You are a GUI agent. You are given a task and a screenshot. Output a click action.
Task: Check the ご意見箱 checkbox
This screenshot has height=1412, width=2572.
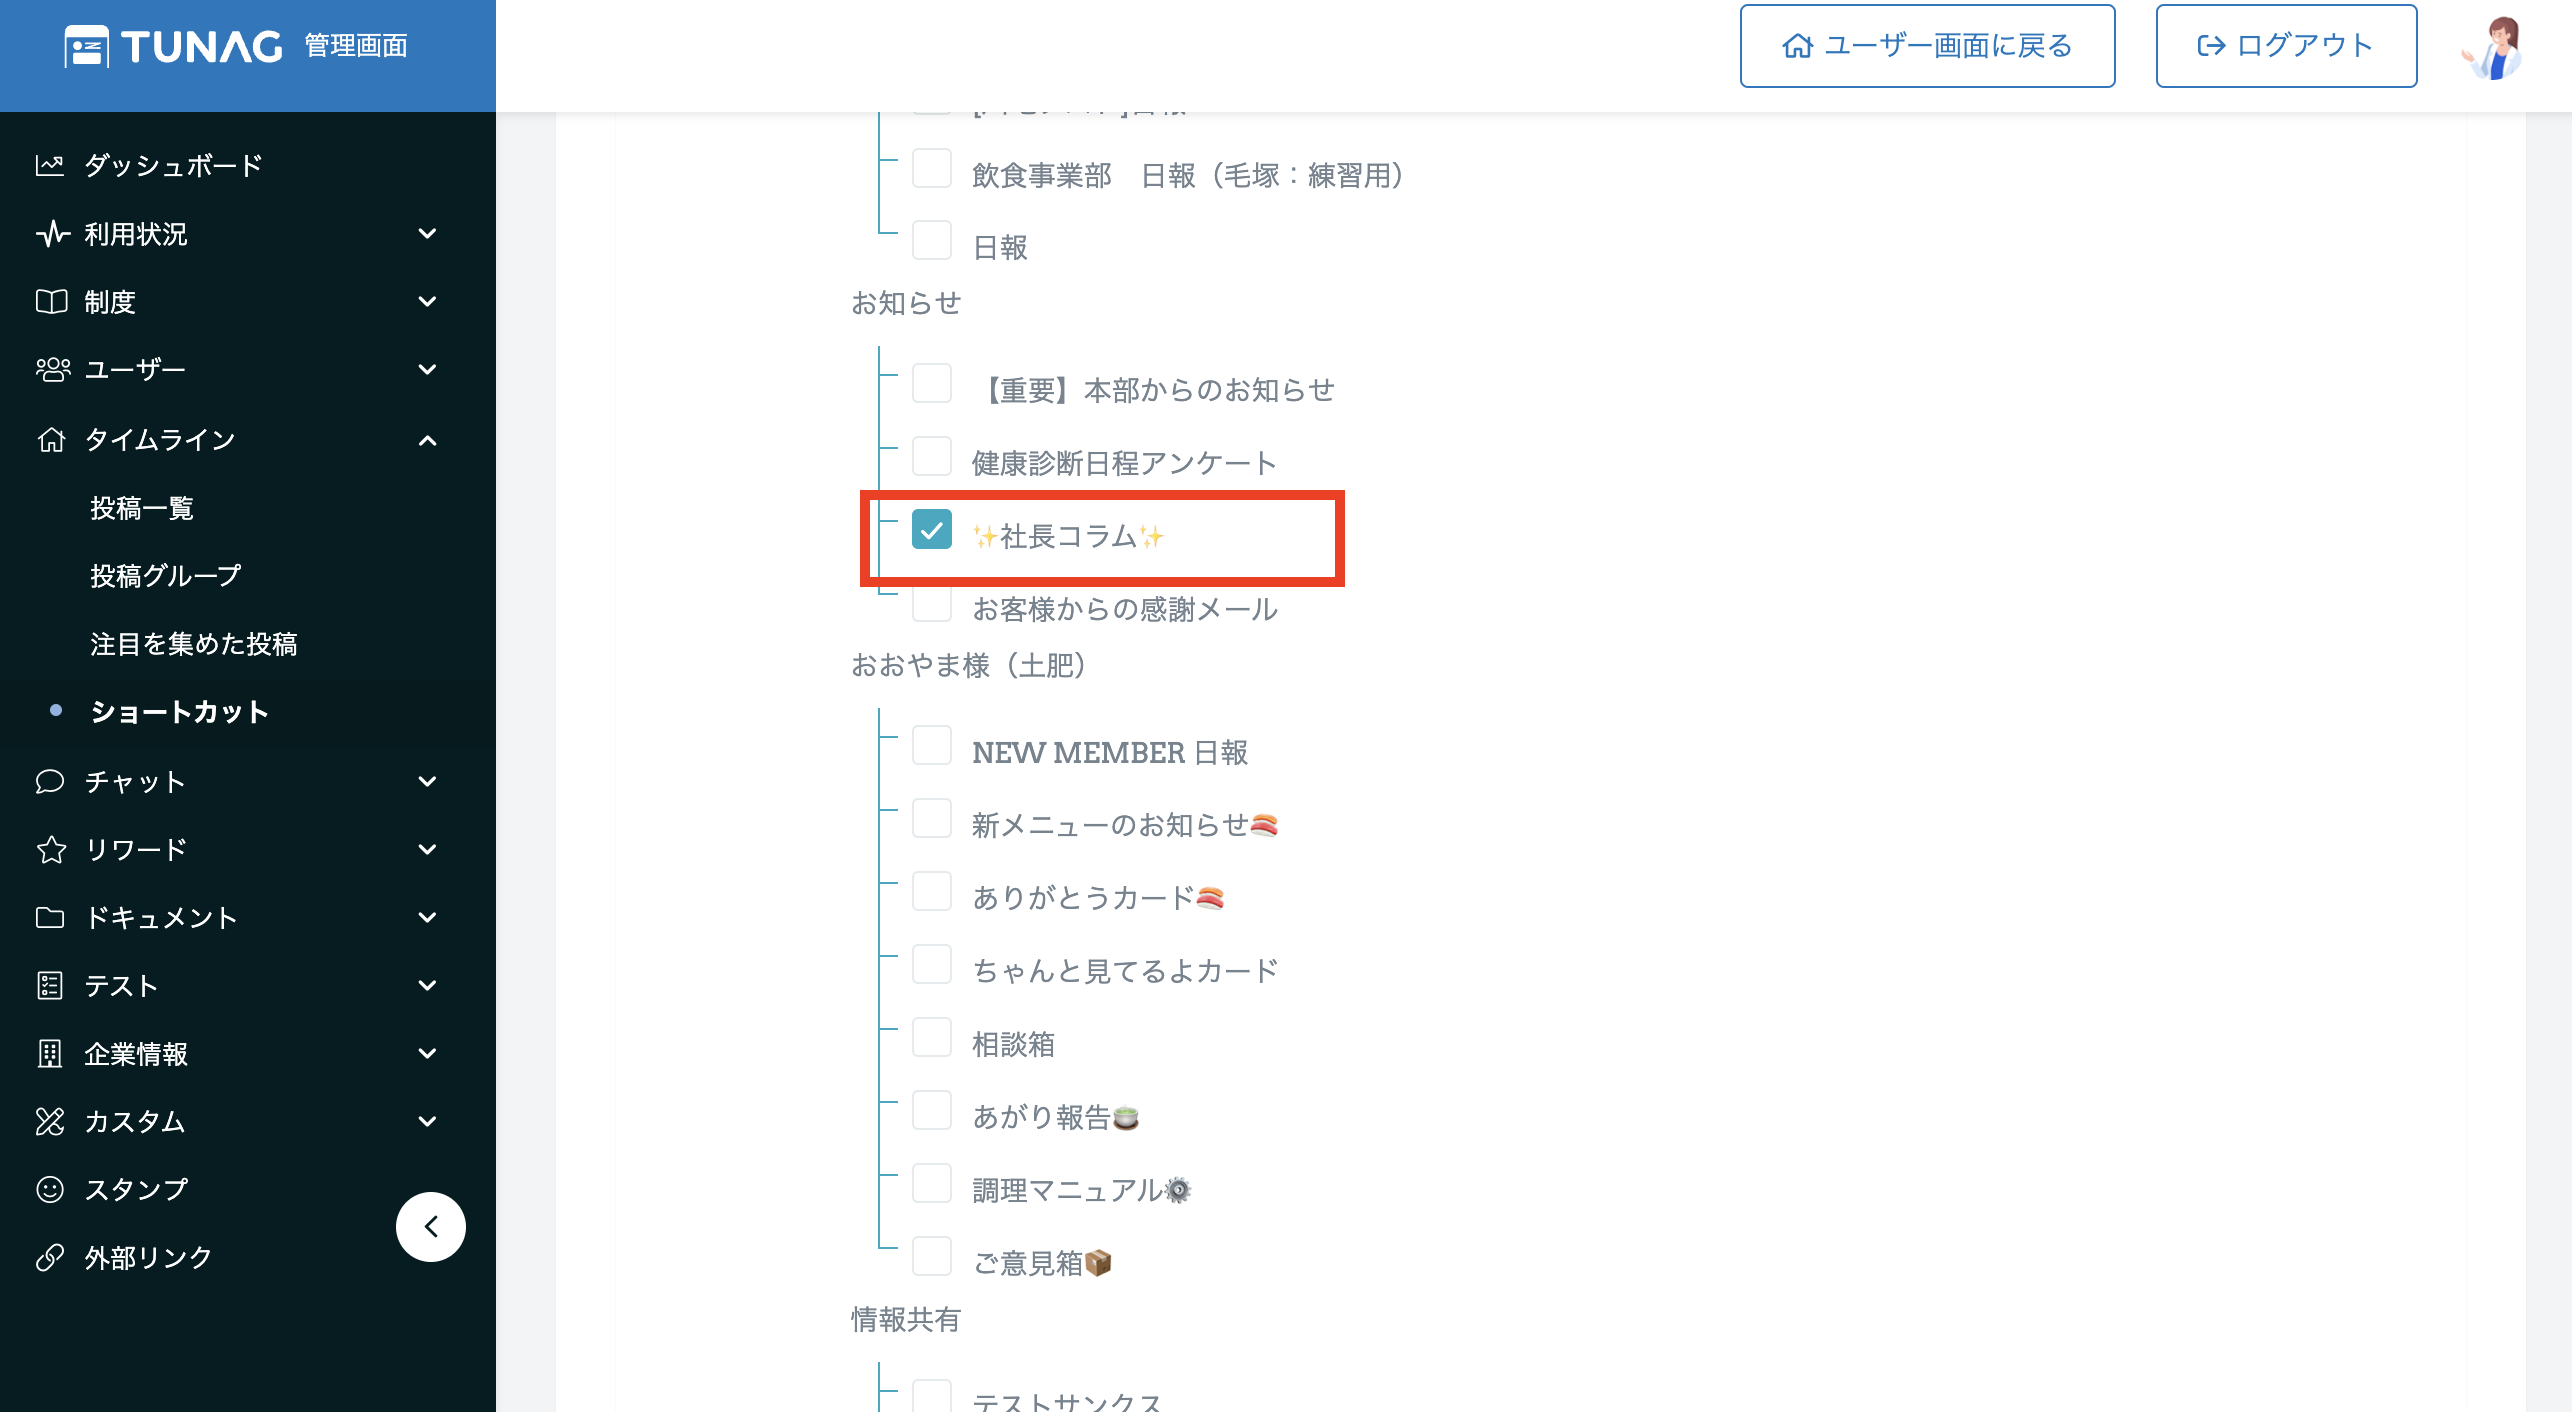click(x=932, y=1257)
